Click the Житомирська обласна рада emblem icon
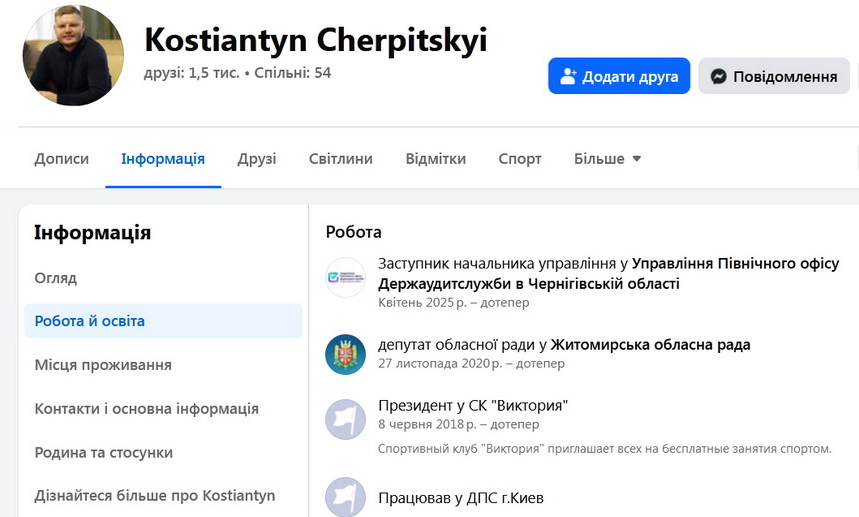 pos(346,354)
